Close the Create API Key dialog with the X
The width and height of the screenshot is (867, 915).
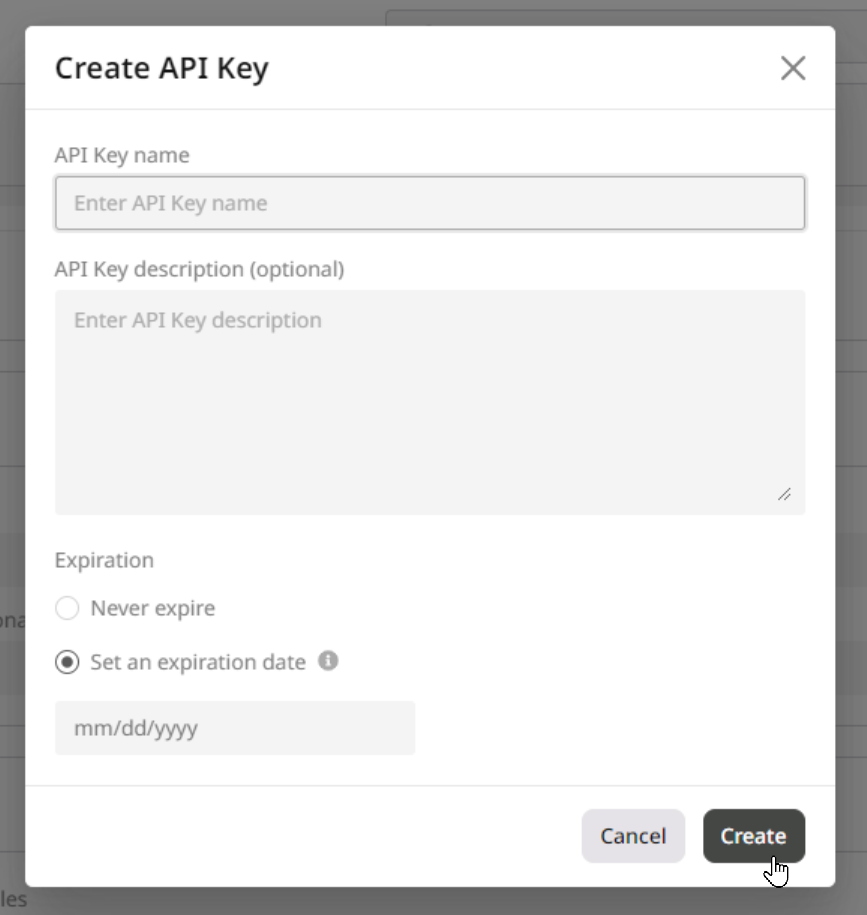click(794, 68)
